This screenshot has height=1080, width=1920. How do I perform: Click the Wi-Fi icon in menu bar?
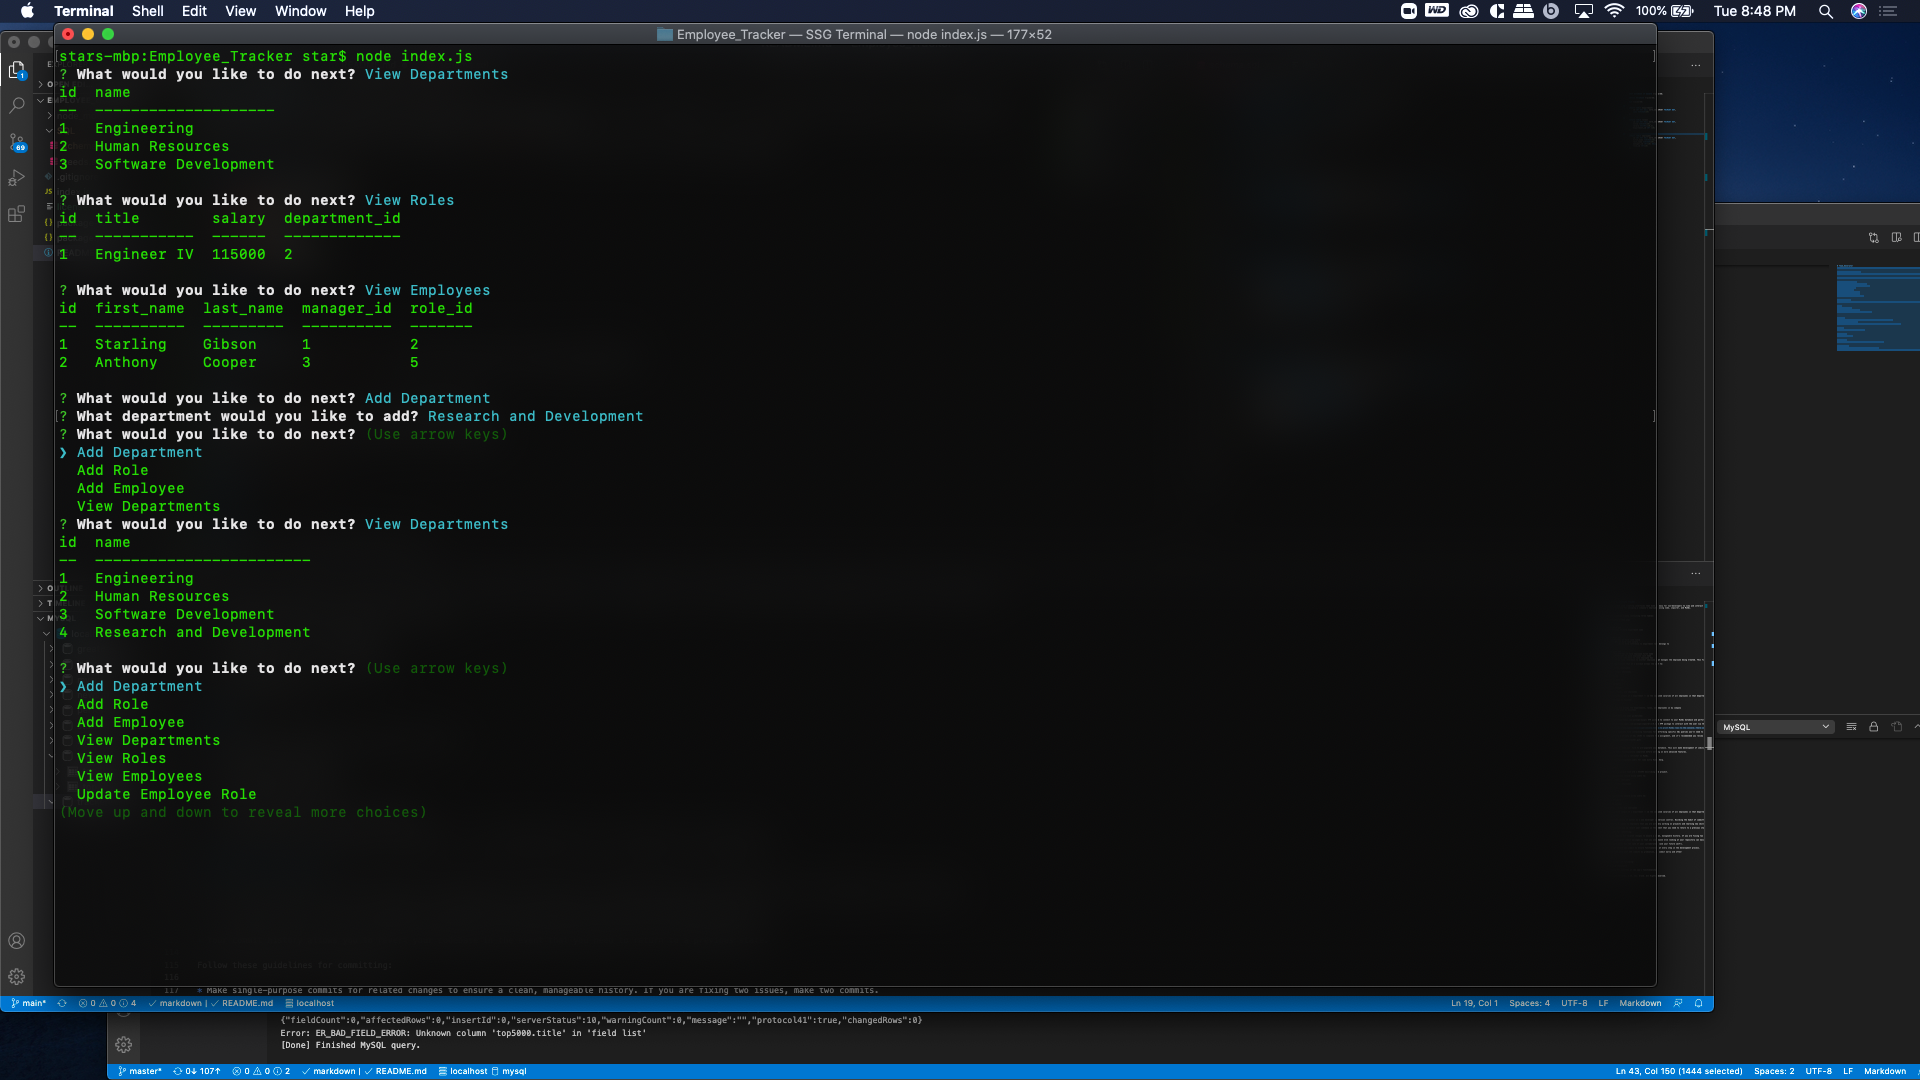tap(1614, 11)
